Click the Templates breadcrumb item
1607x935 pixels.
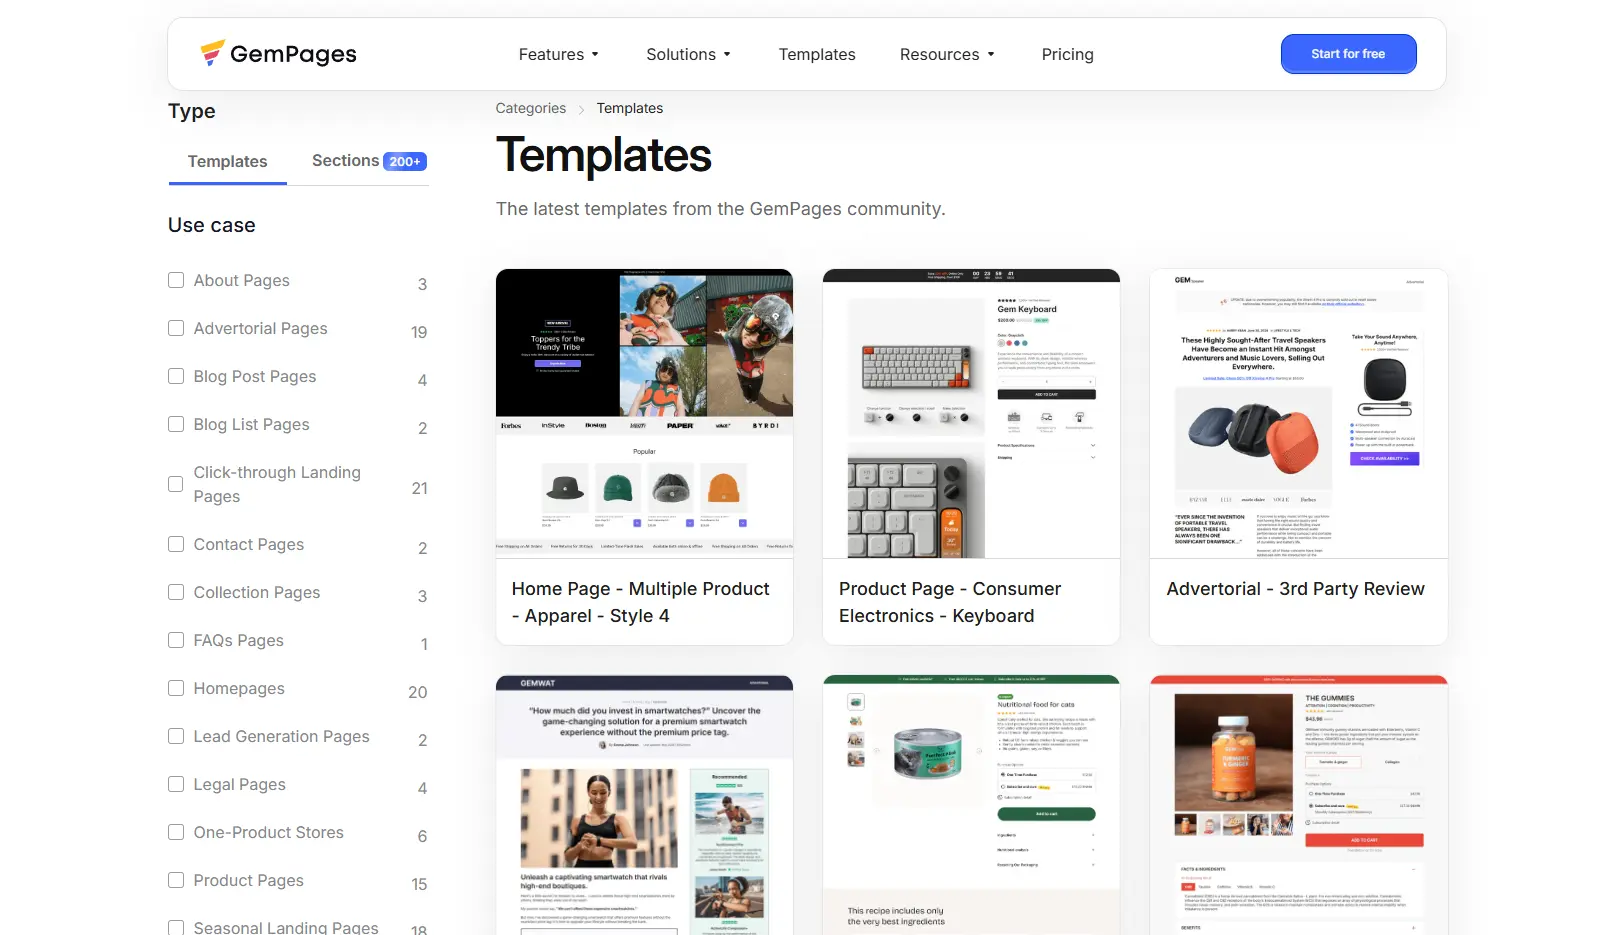[630, 108]
